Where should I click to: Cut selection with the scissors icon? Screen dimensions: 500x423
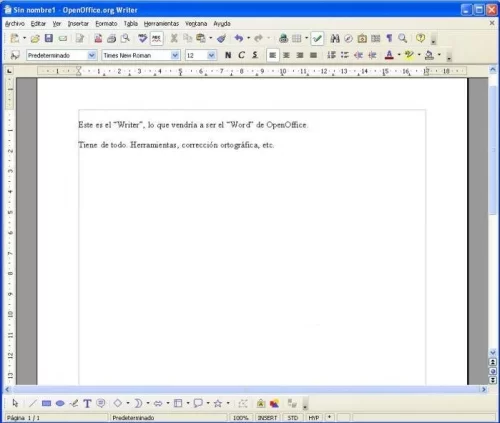pyautogui.click(x=174, y=38)
